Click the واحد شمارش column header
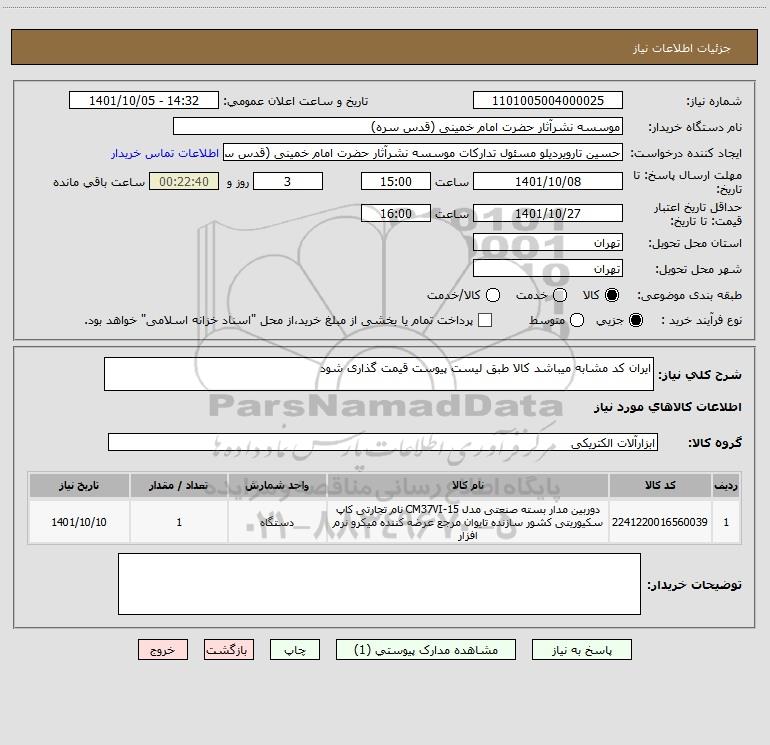 (x=277, y=485)
